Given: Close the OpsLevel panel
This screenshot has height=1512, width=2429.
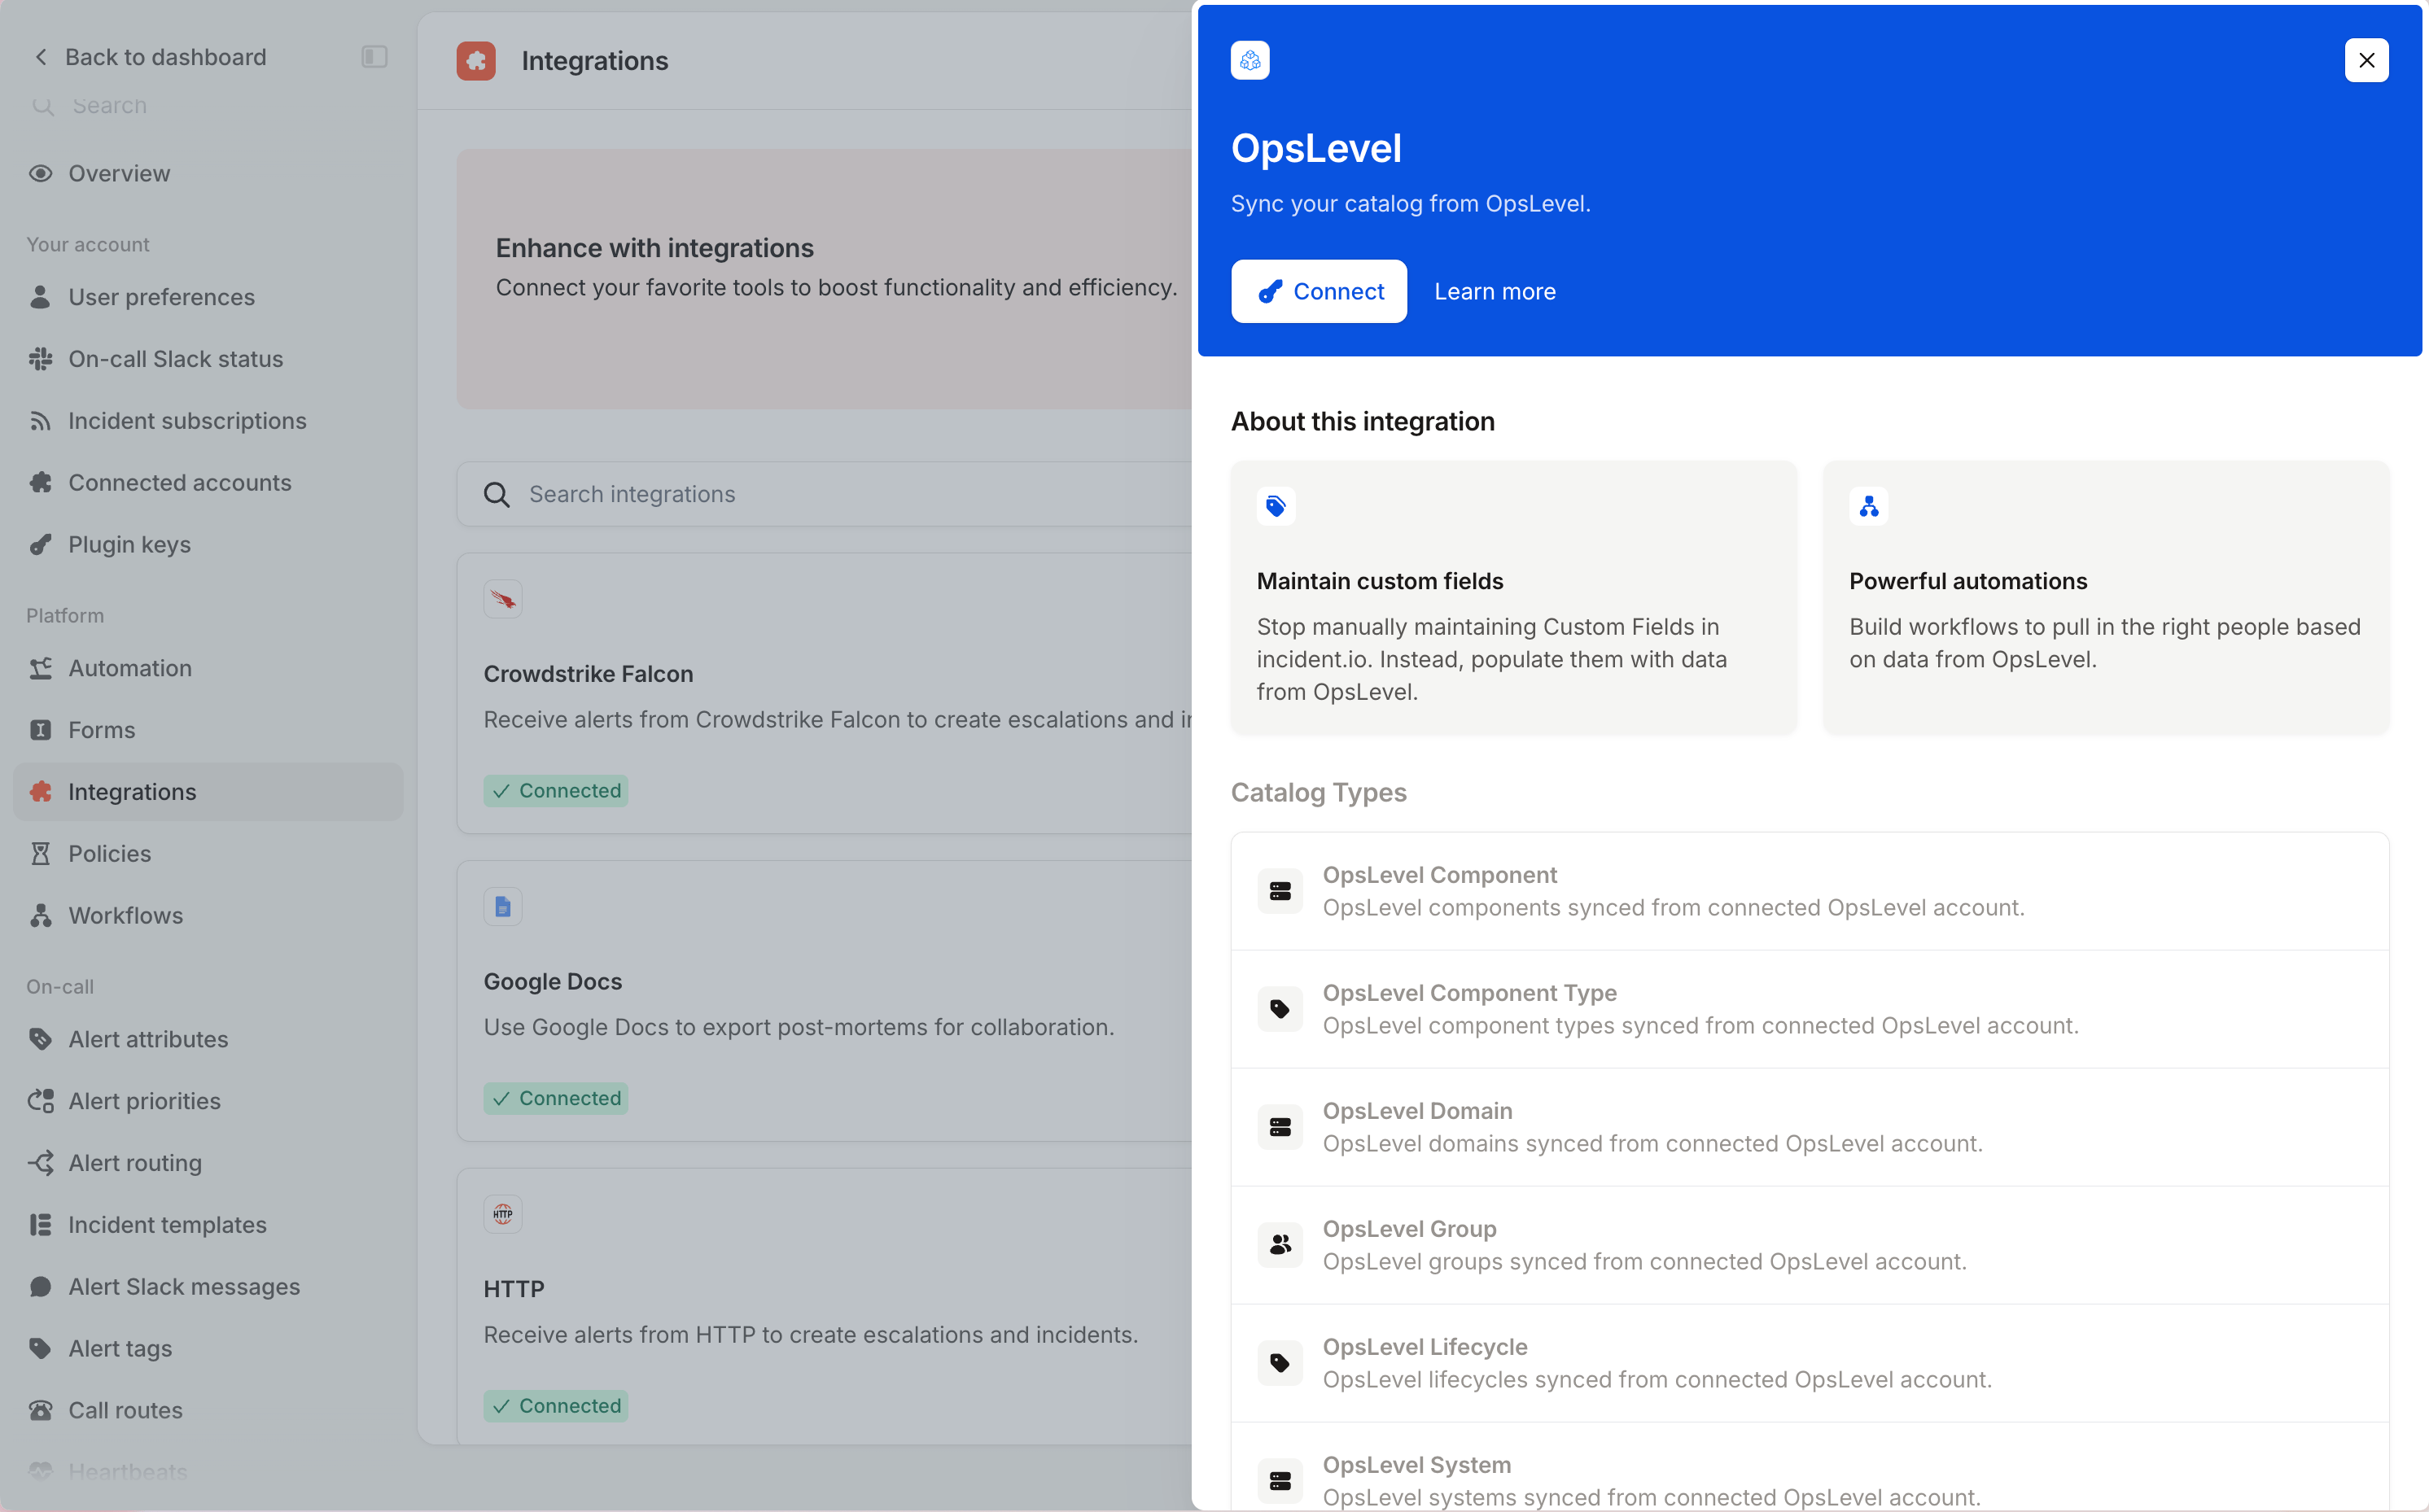Looking at the screenshot, I should click(2366, 60).
